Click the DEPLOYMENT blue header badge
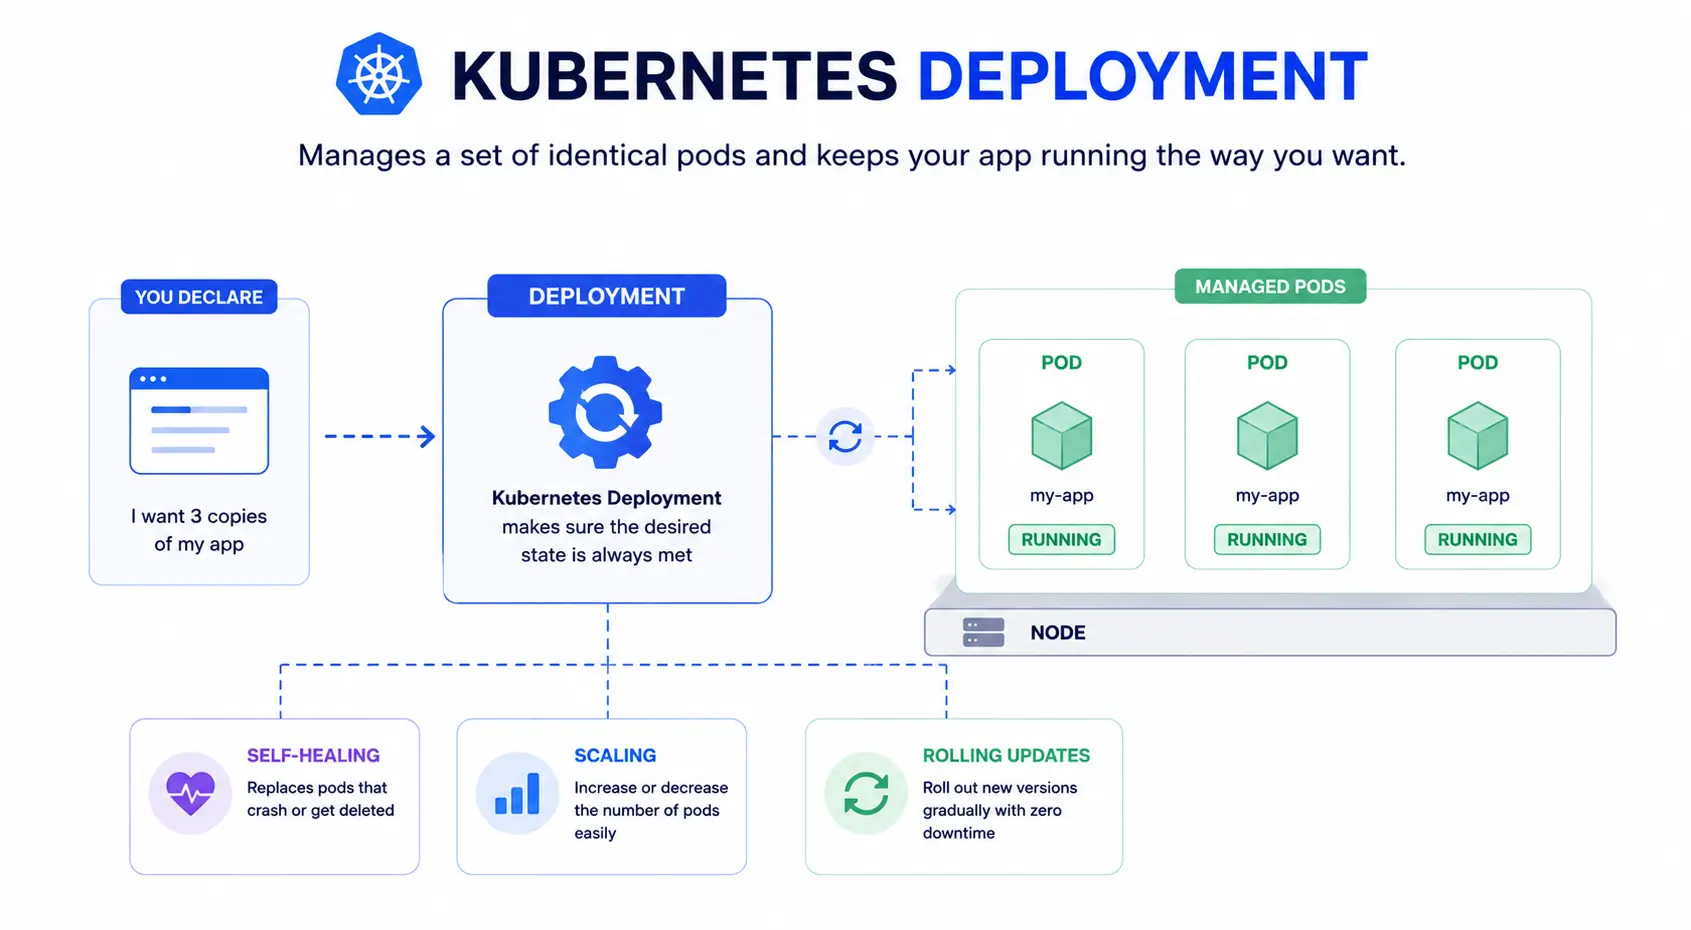This screenshot has width=1691, height=930. point(607,296)
